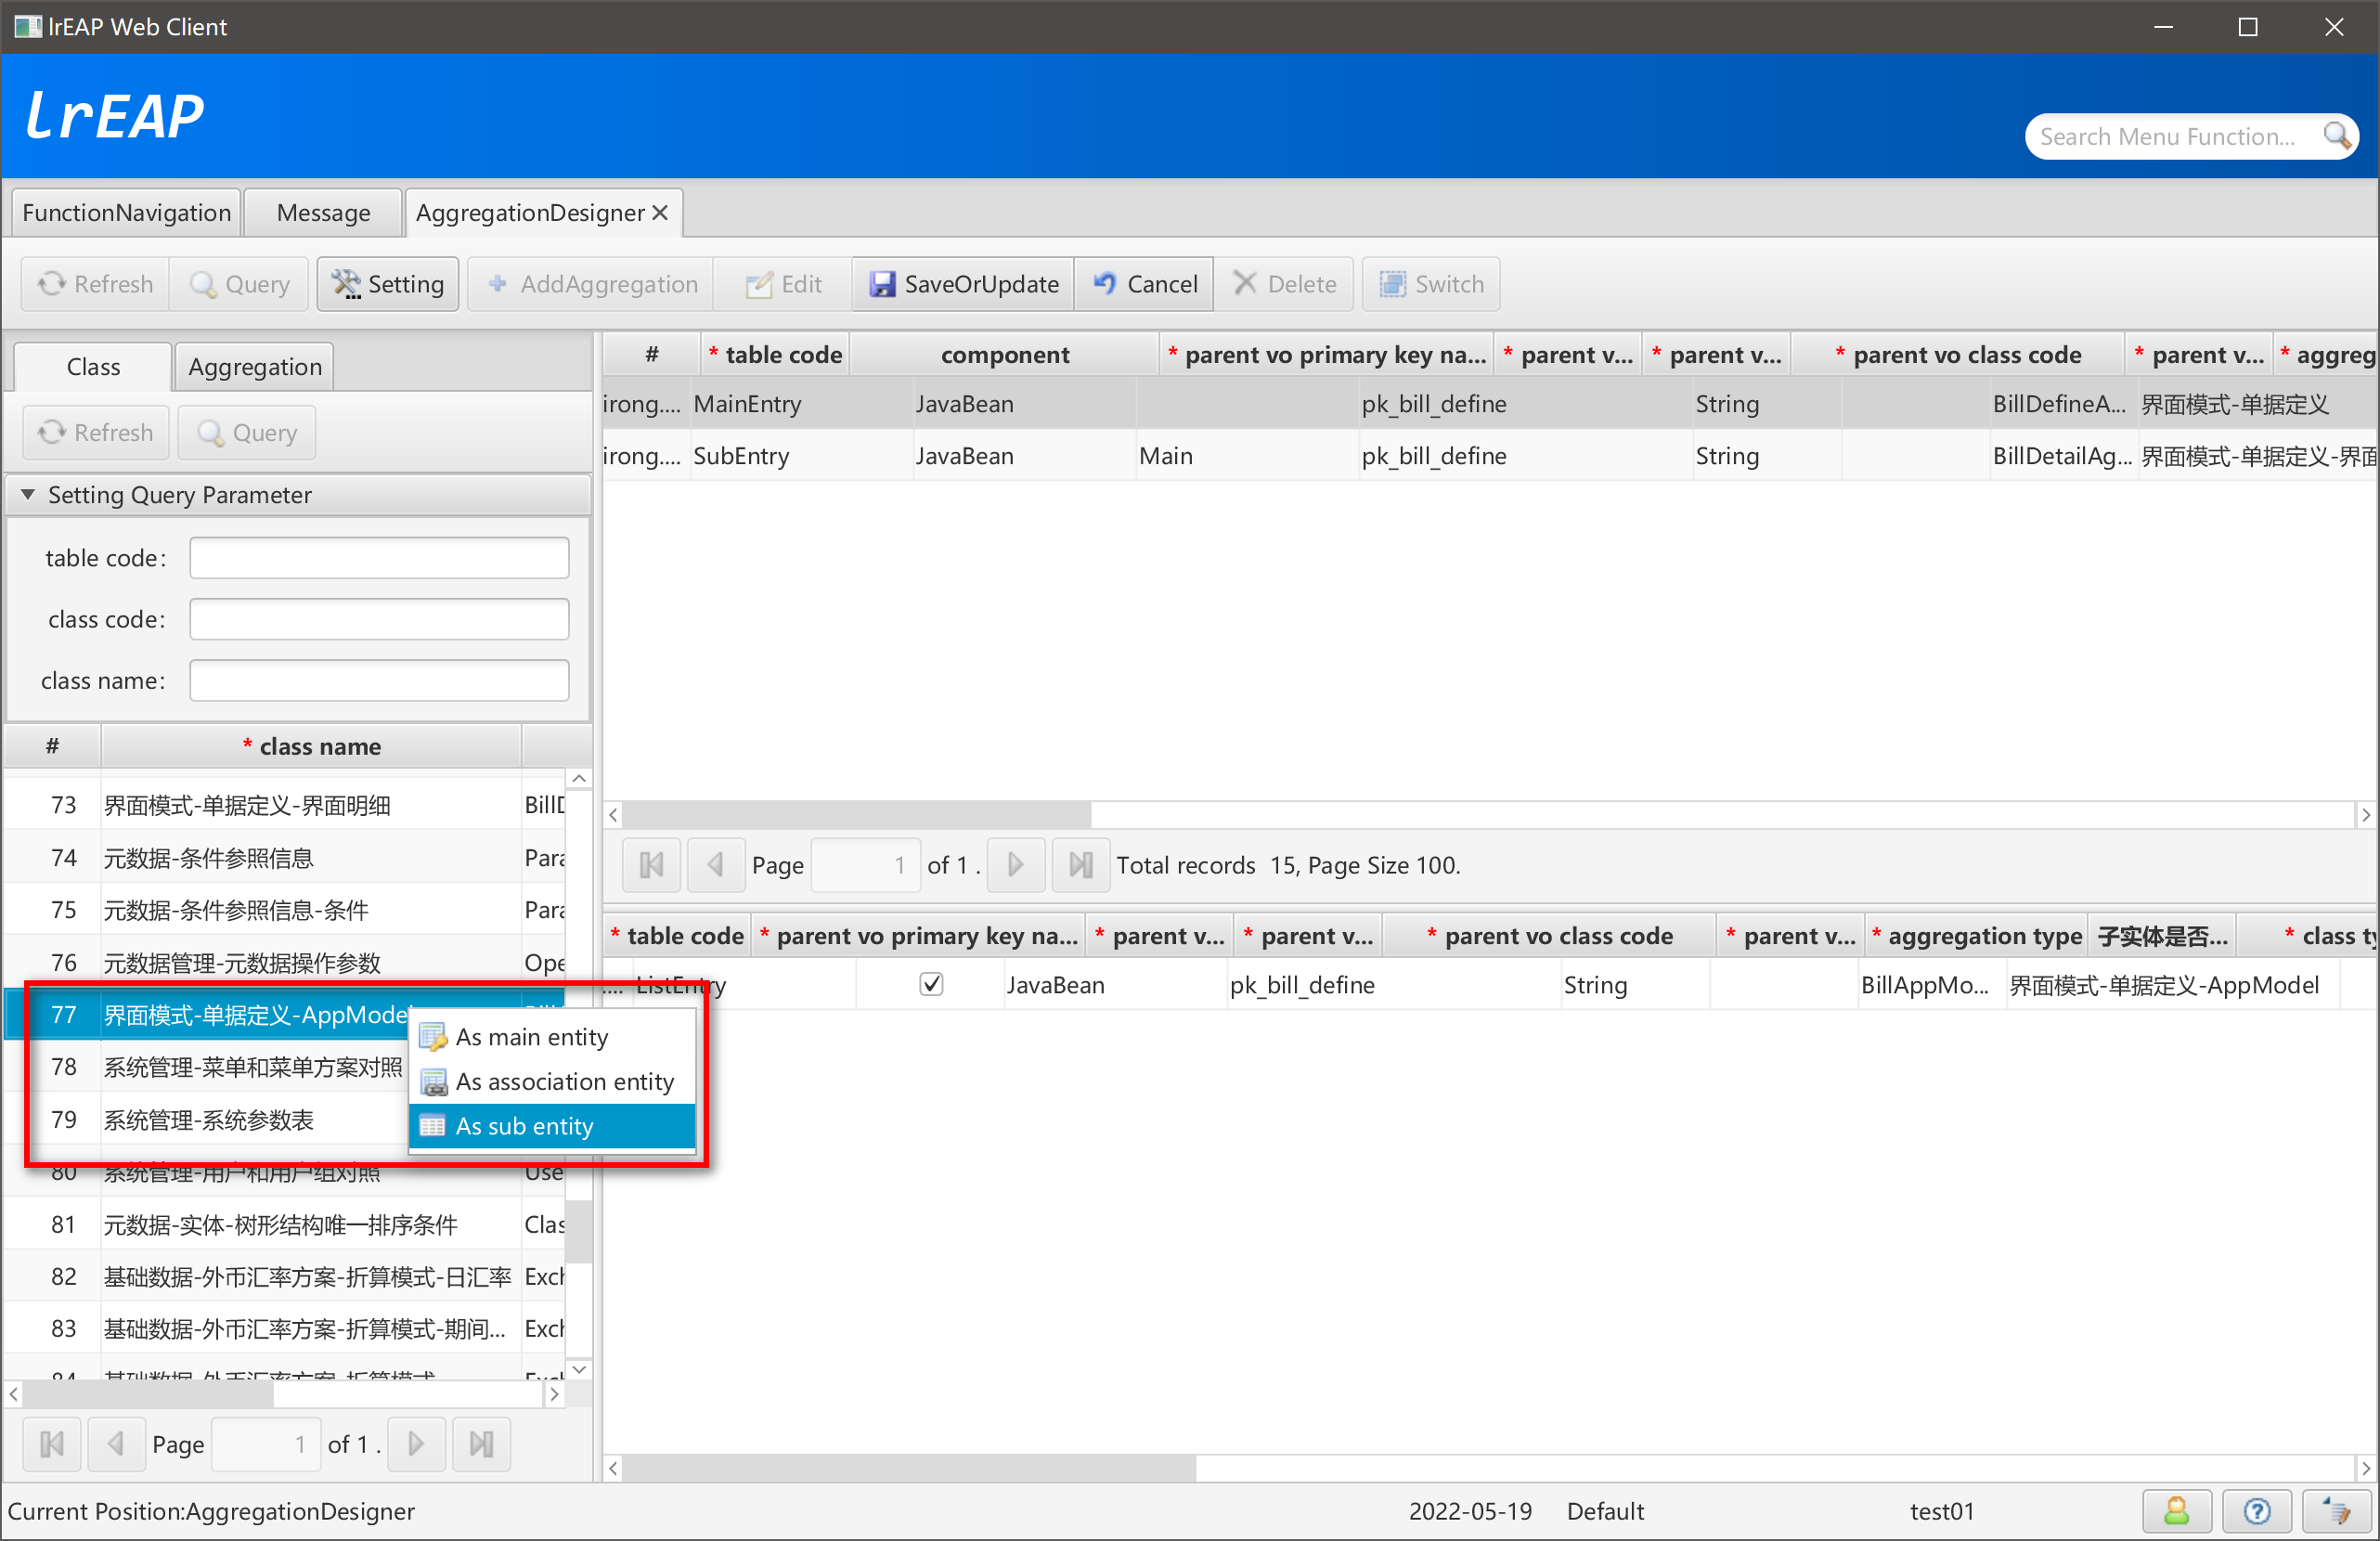Viewport: 2380px width, 1541px height.
Task: Choose As sub entity from context menu
Action: click(x=552, y=1126)
